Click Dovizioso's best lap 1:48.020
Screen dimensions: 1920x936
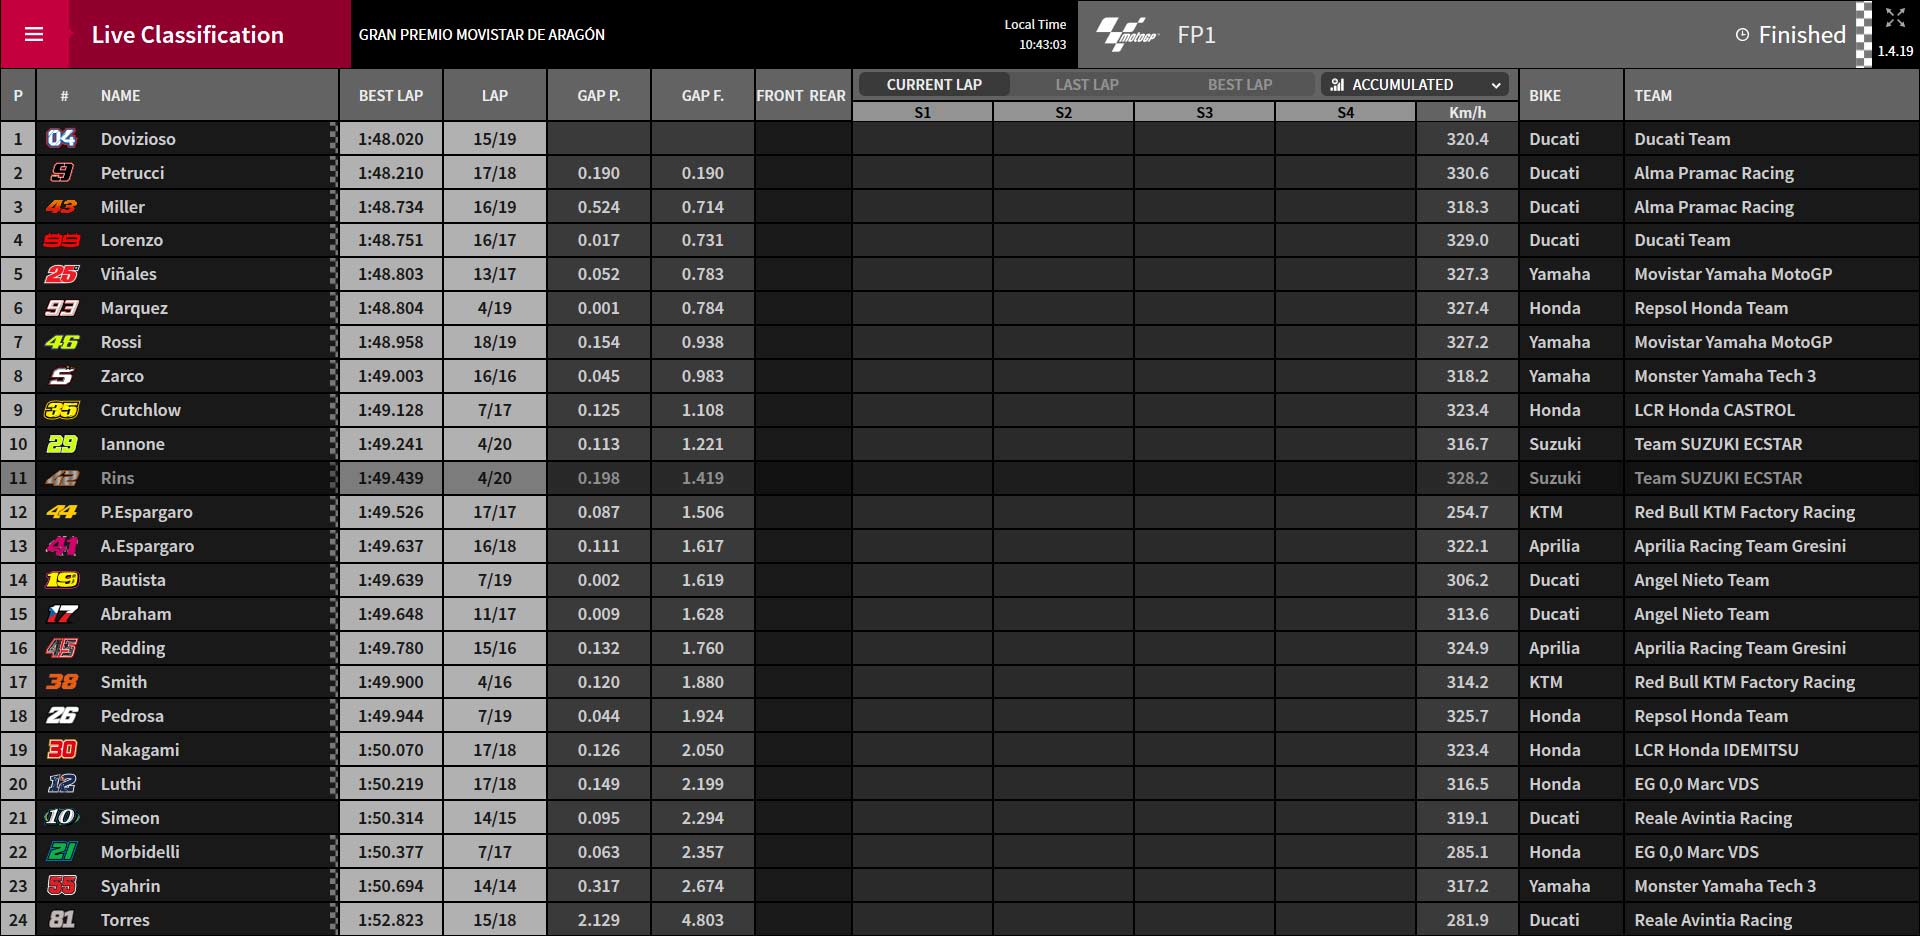coord(391,139)
